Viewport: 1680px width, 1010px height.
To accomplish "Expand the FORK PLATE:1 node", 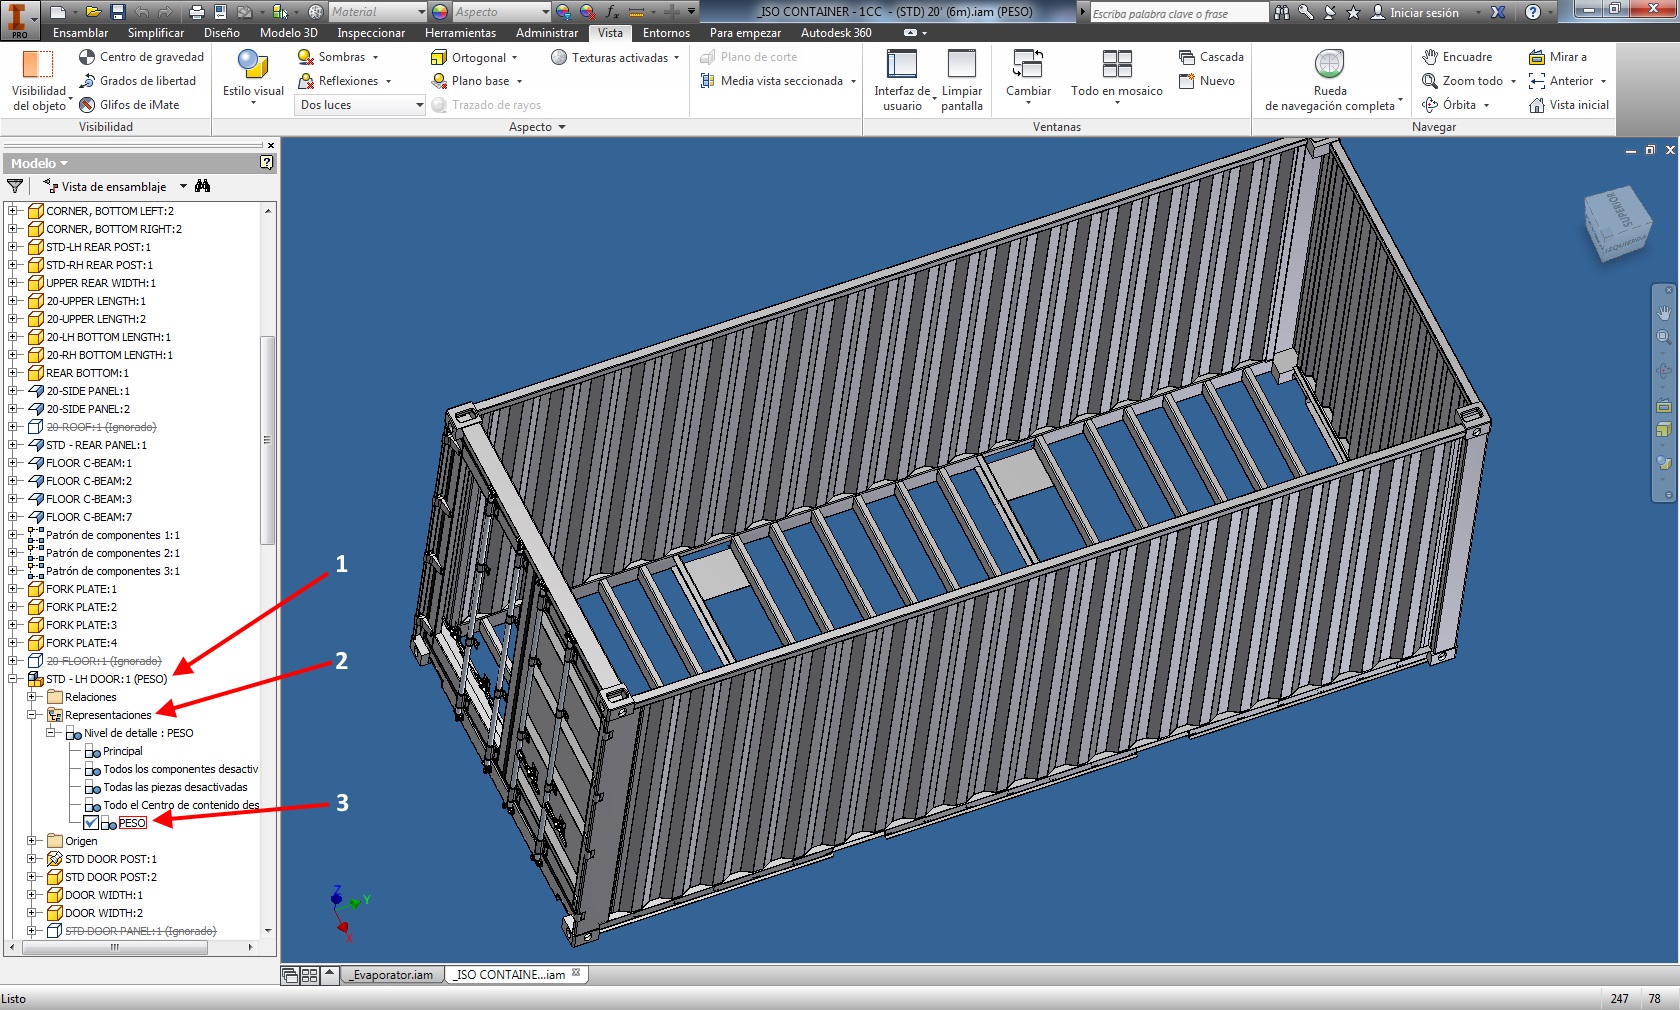I will [13, 589].
